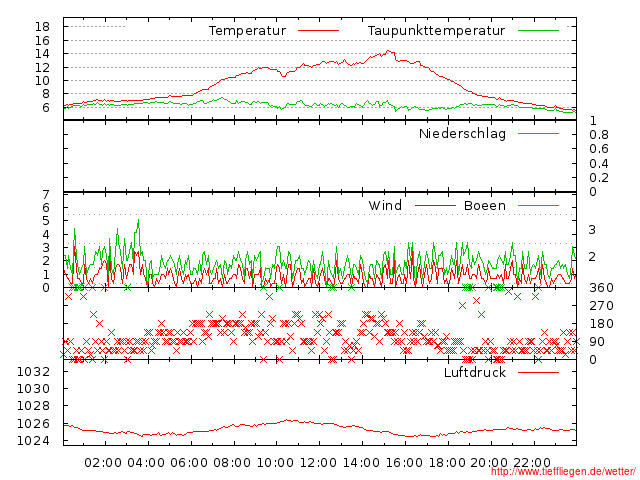The width and height of the screenshot is (640, 480).
Task: Click green line sample beside Niederschlag
Action: coord(538,133)
